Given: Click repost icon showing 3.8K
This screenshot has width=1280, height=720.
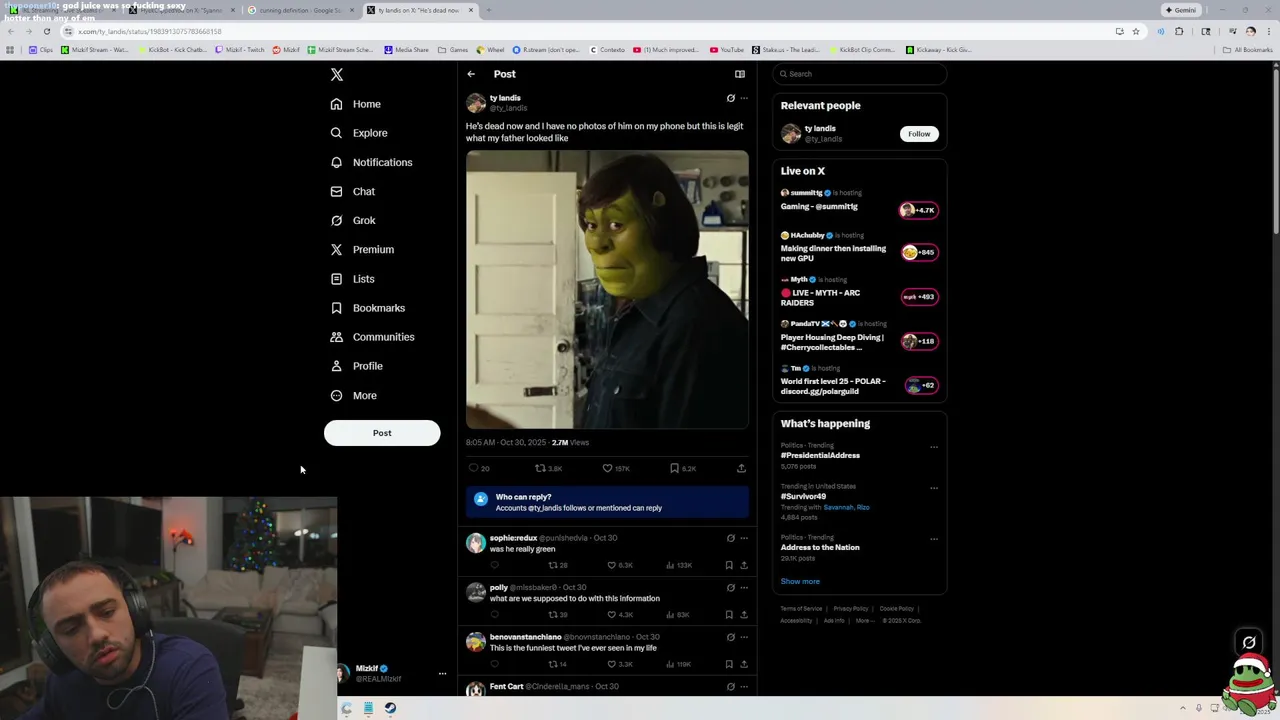Looking at the screenshot, I should (x=541, y=468).
